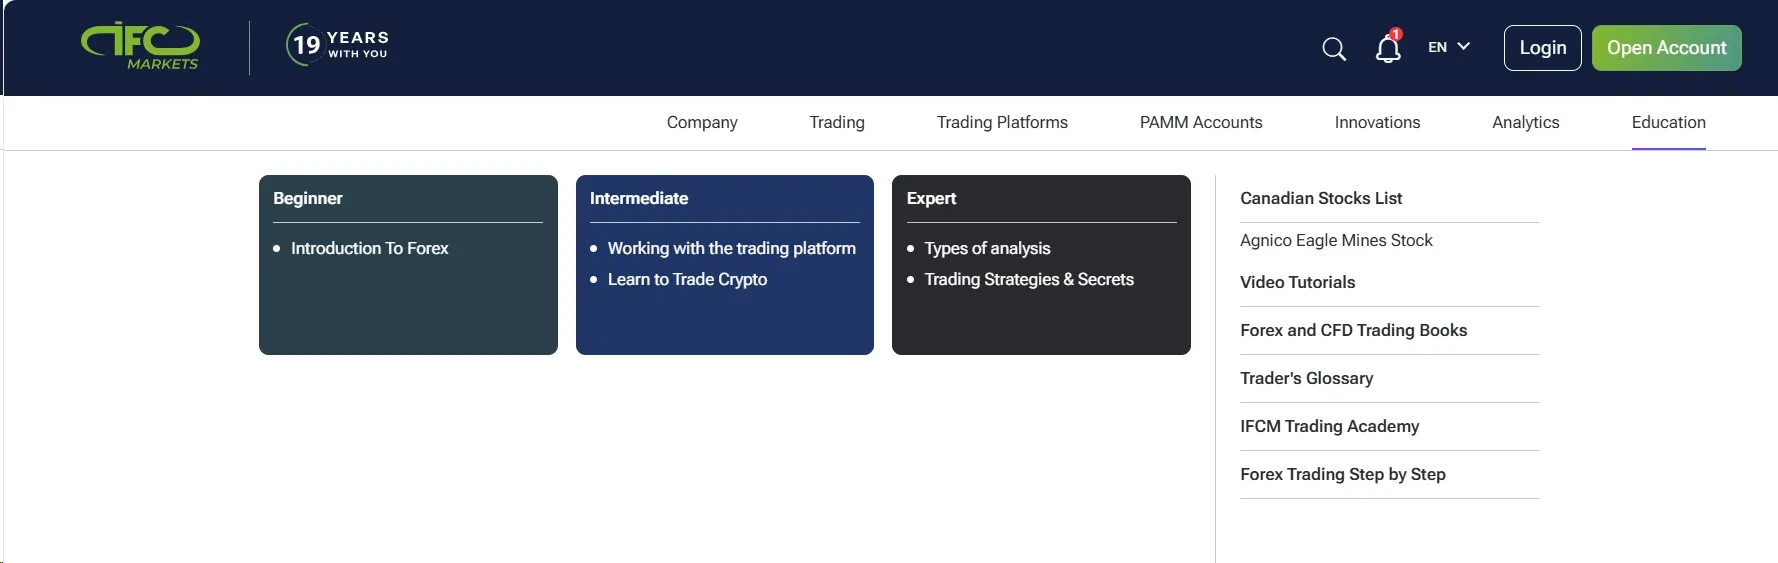Open Types of analysis link

tap(987, 248)
